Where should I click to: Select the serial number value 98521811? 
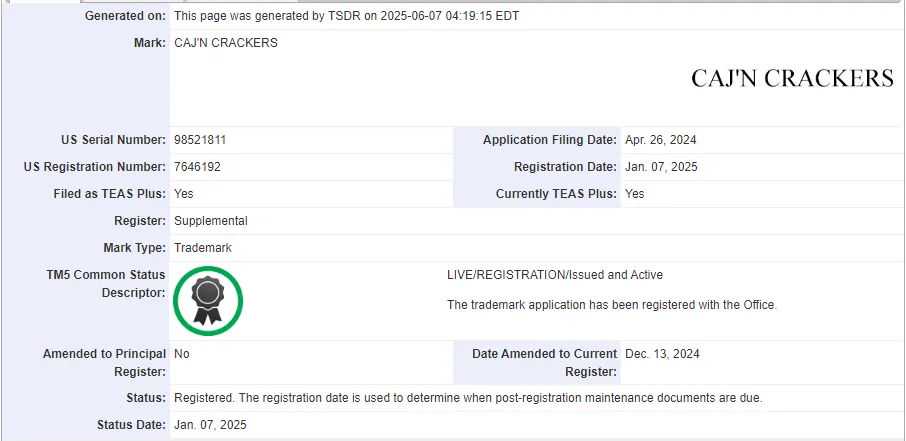[200, 140]
